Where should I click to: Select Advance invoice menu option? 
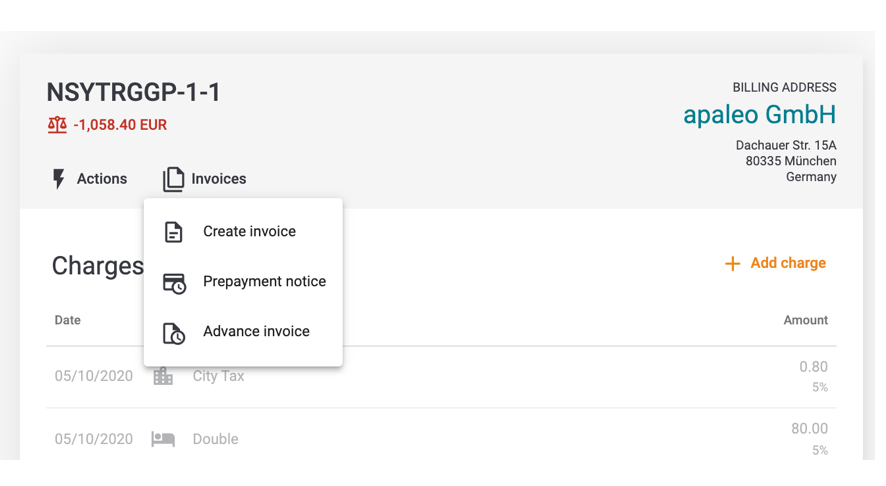pyautogui.click(x=256, y=332)
